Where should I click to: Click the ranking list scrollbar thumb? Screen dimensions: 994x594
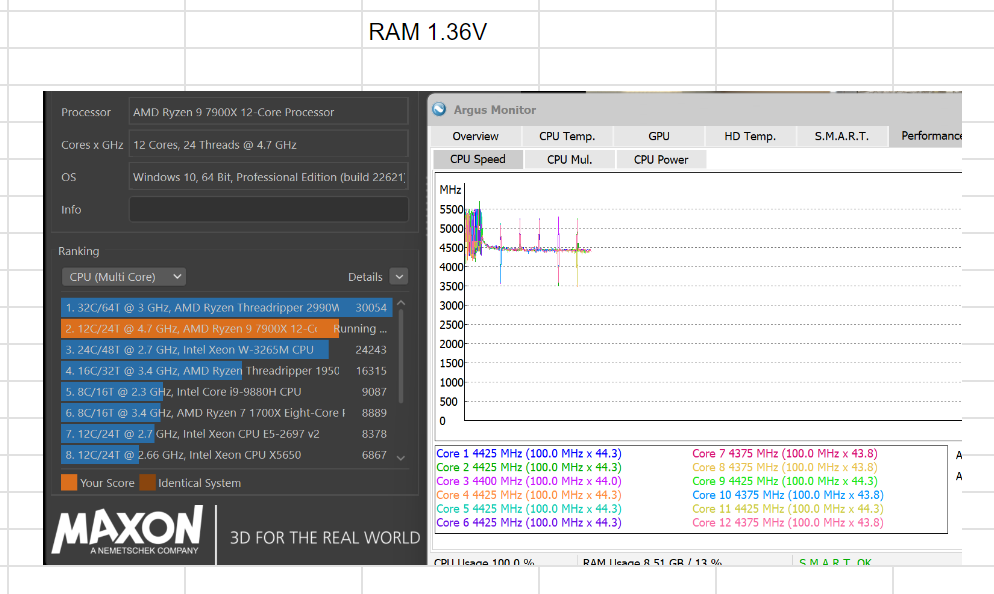tap(401, 356)
